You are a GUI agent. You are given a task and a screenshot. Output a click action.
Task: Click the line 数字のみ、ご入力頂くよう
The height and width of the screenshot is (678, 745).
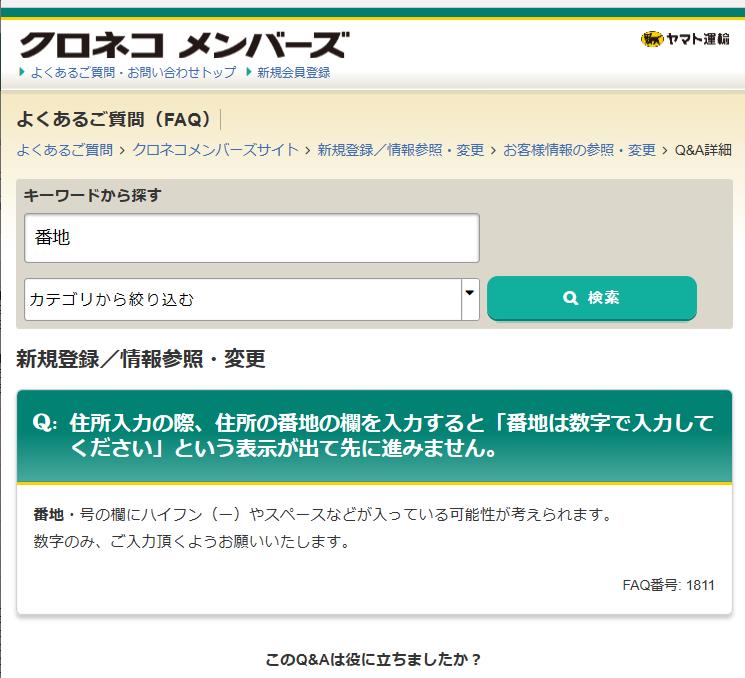(x=191, y=541)
